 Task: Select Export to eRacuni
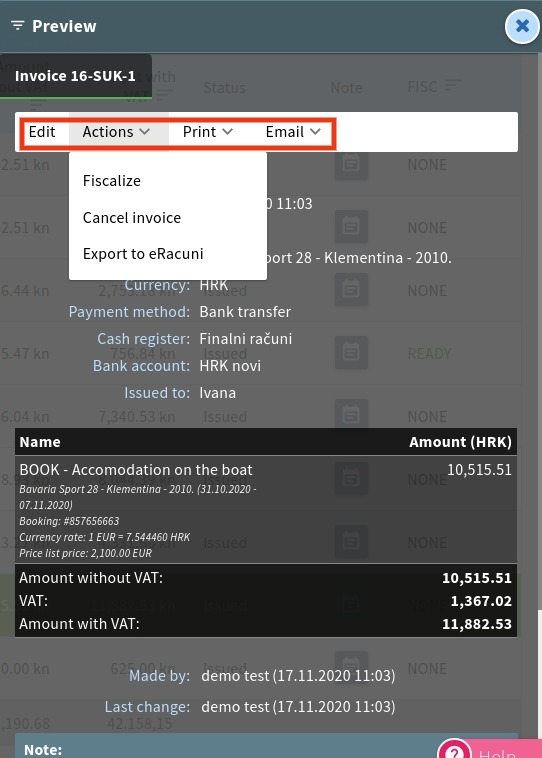pyautogui.click(x=143, y=254)
